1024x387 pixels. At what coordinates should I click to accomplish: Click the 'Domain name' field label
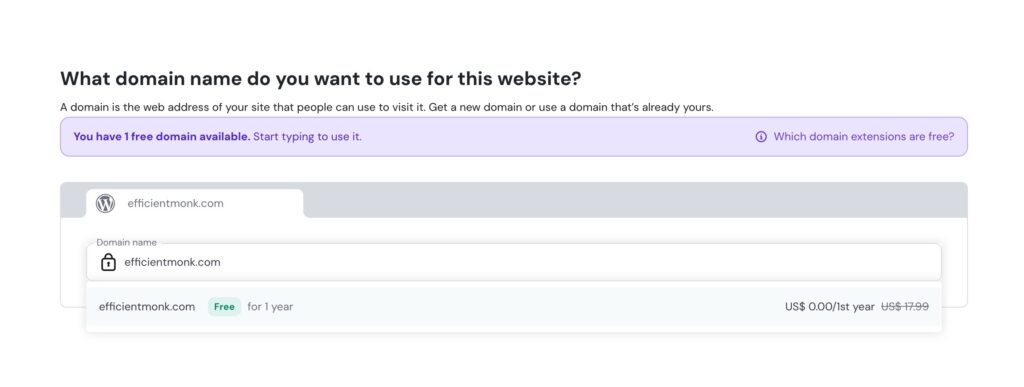[127, 243]
